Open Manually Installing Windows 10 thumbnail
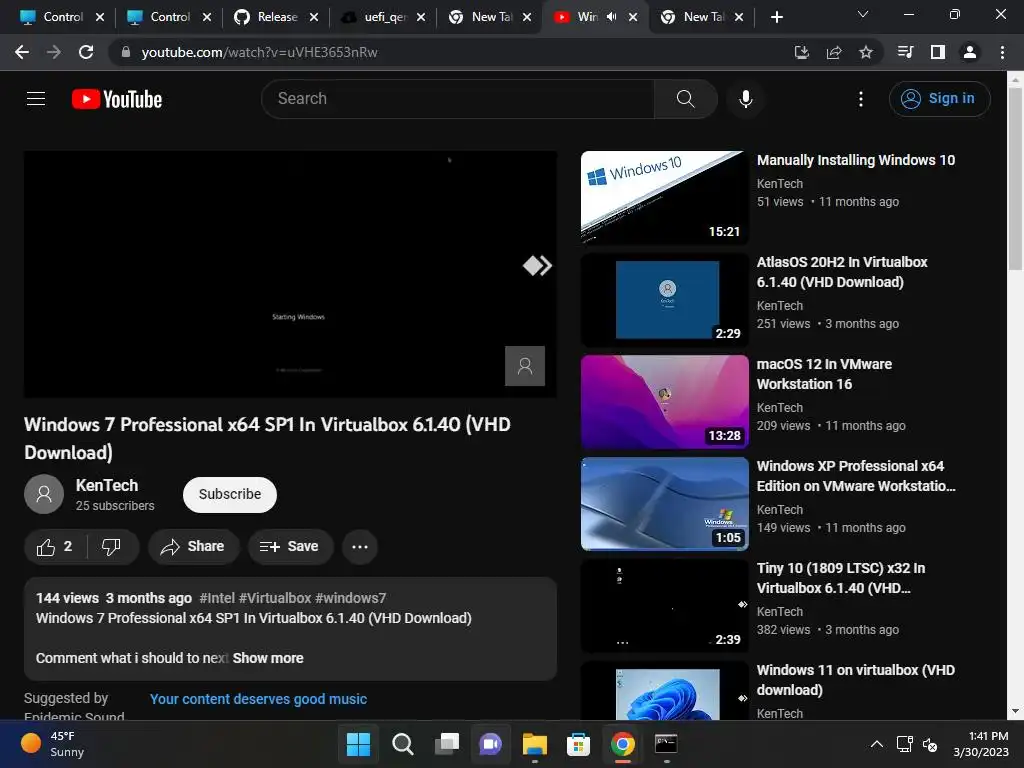This screenshot has width=1024, height=768. pyautogui.click(x=664, y=198)
